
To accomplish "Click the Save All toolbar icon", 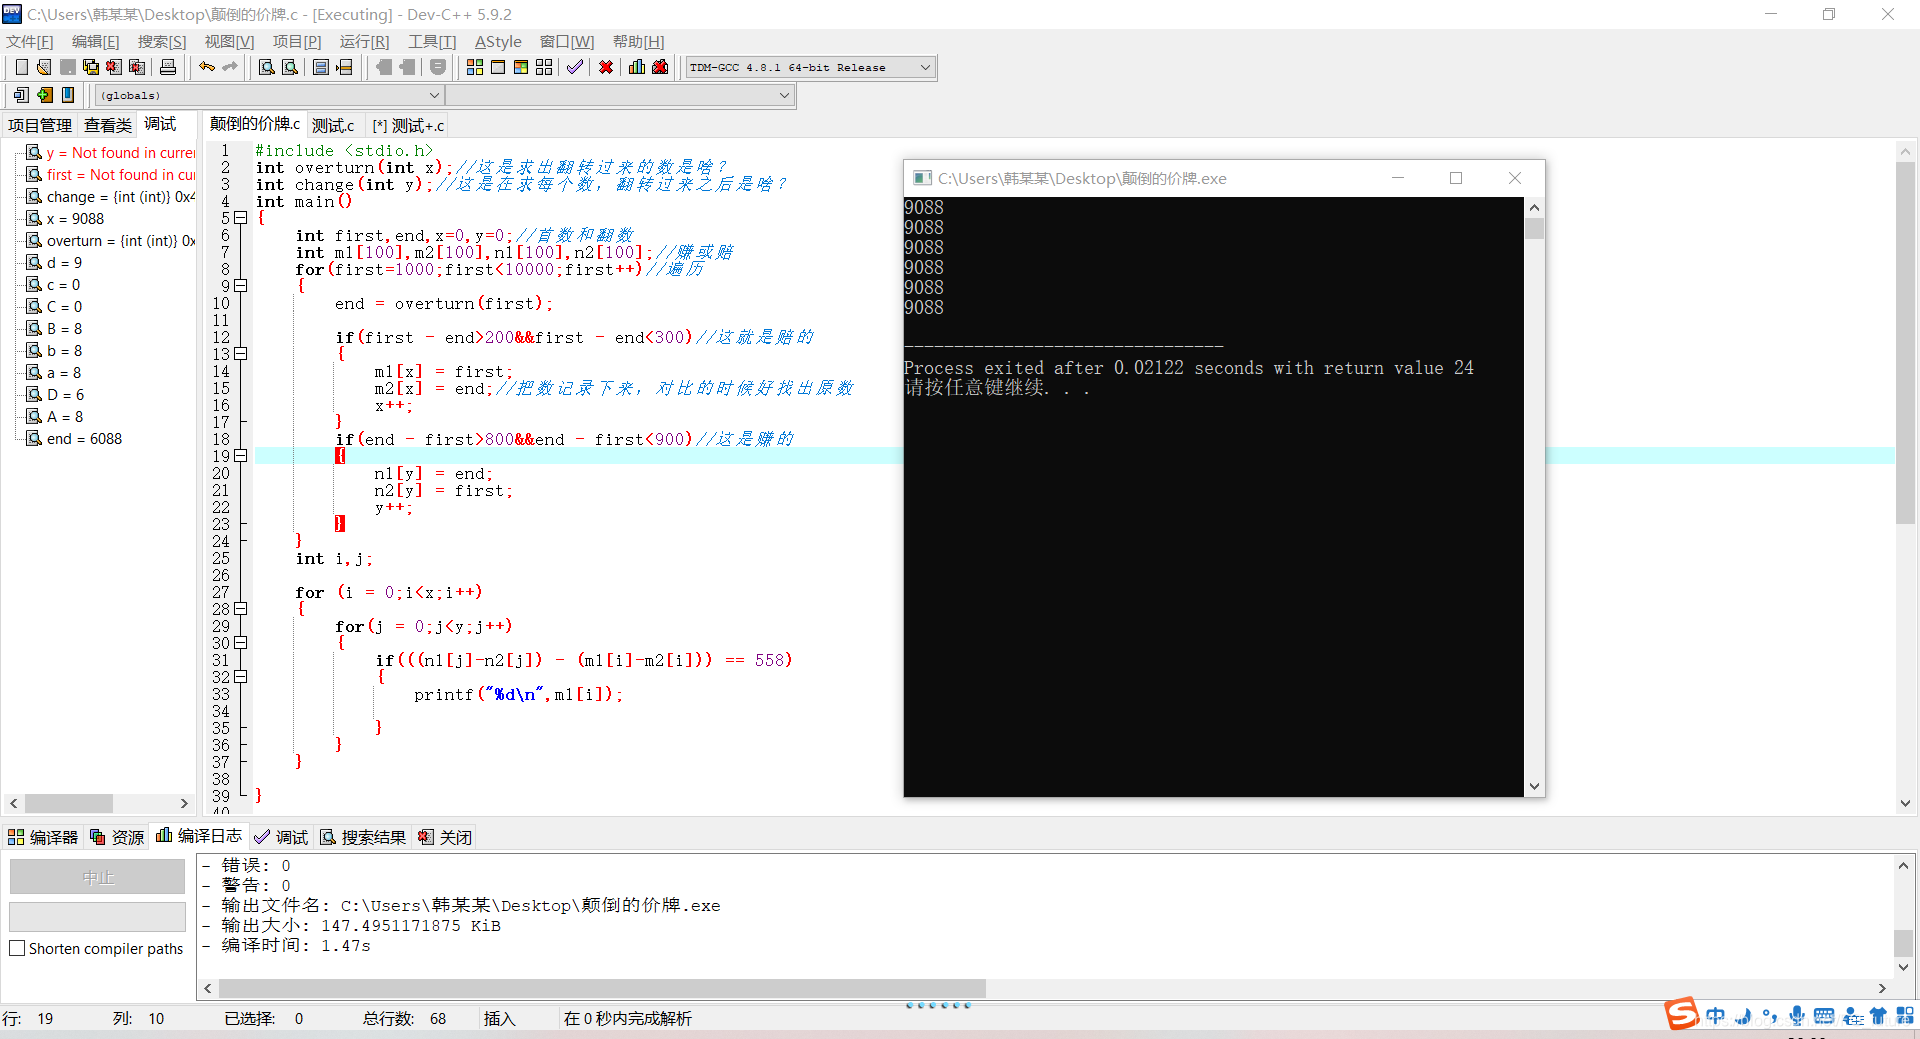I will [x=91, y=67].
